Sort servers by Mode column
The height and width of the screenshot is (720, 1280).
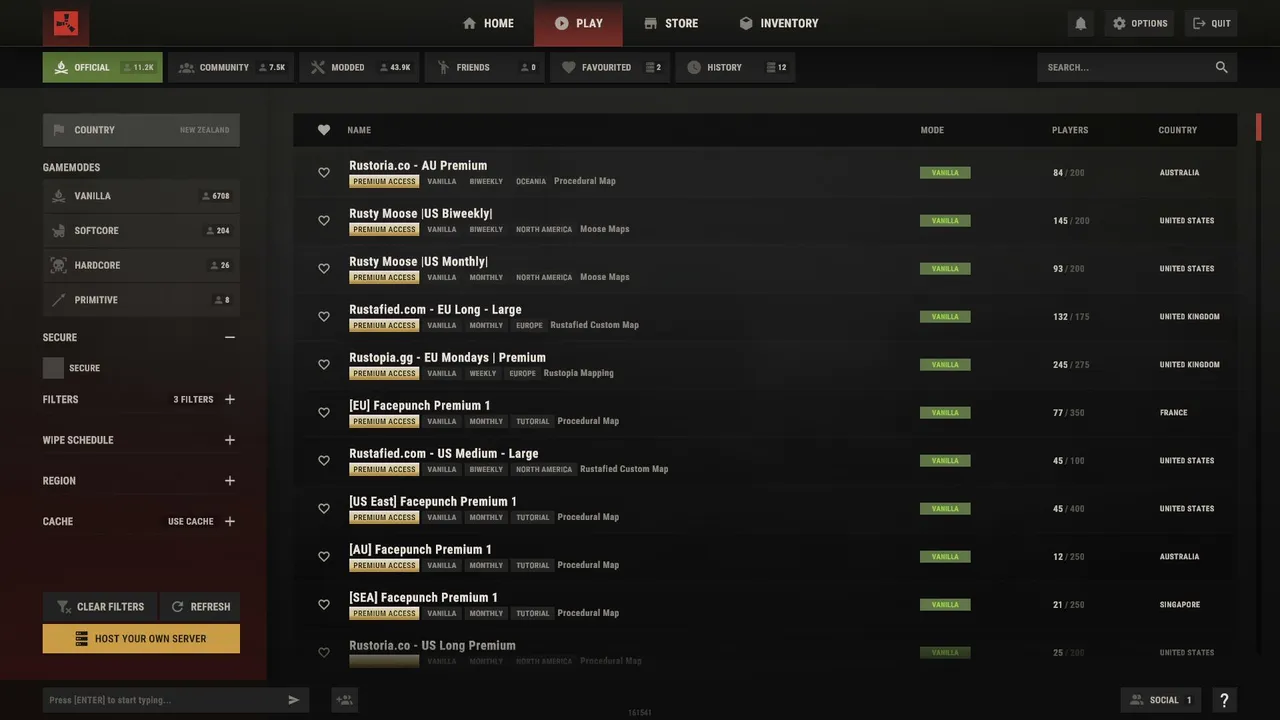[x=932, y=130]
